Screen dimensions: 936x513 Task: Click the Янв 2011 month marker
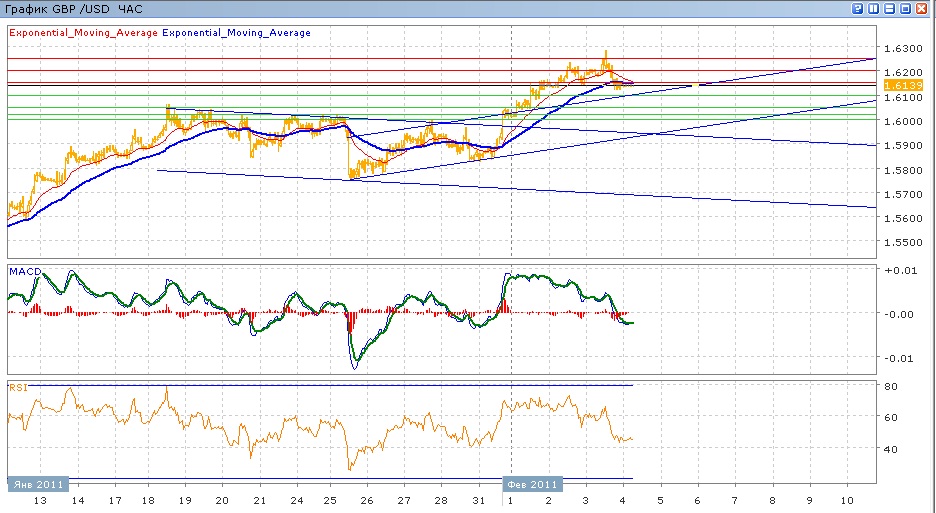38,484
